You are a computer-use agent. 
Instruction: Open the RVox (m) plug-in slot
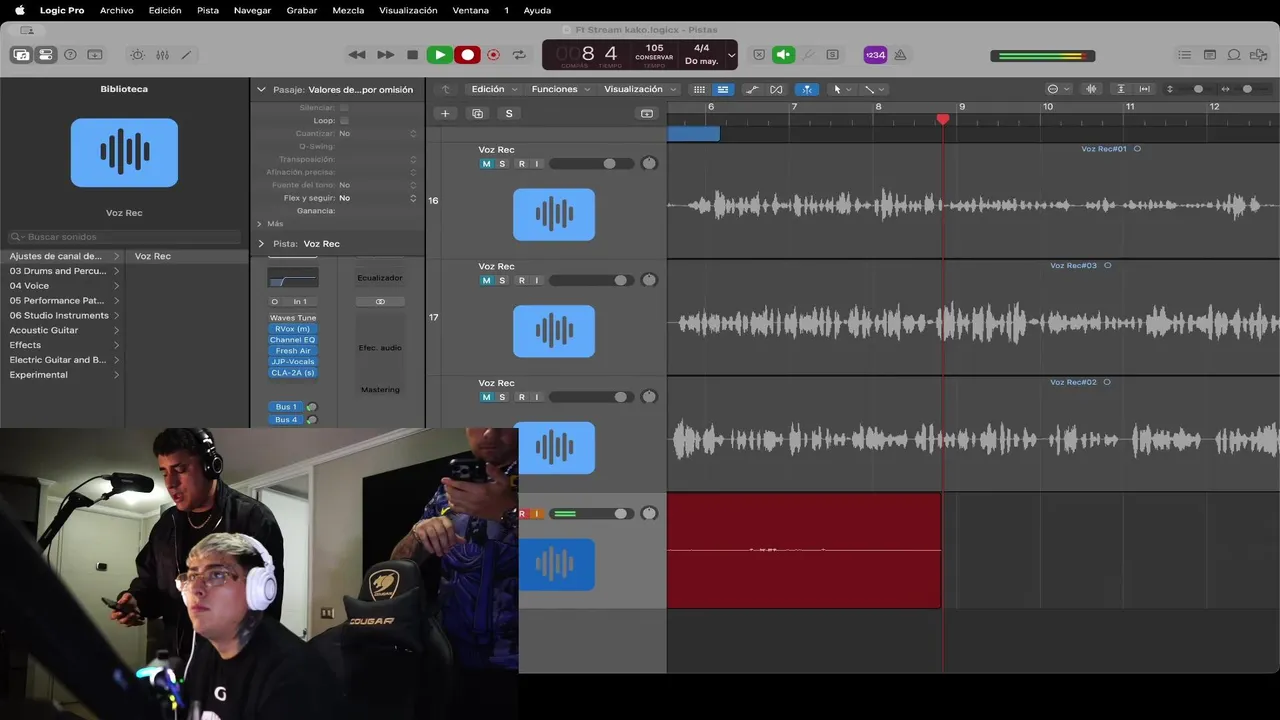[x=293, y=329]
